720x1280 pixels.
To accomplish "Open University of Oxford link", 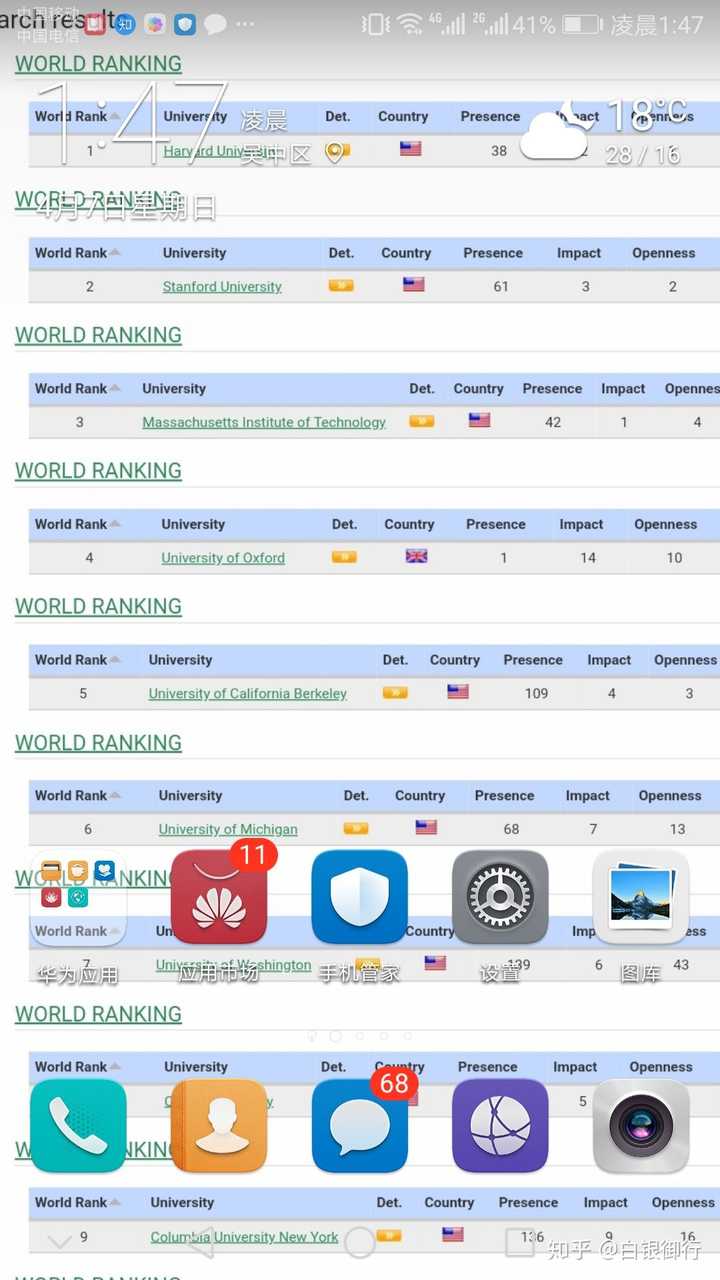I will tap(223, 558).
